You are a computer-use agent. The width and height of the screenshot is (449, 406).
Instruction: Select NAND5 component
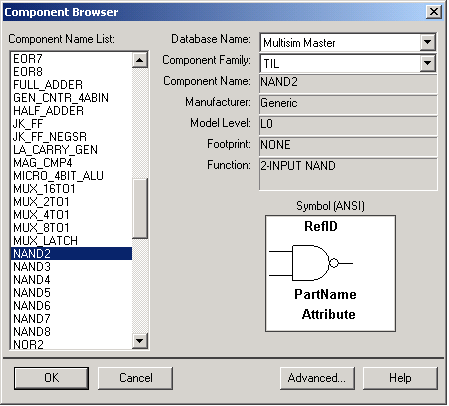tap(71, 293)
